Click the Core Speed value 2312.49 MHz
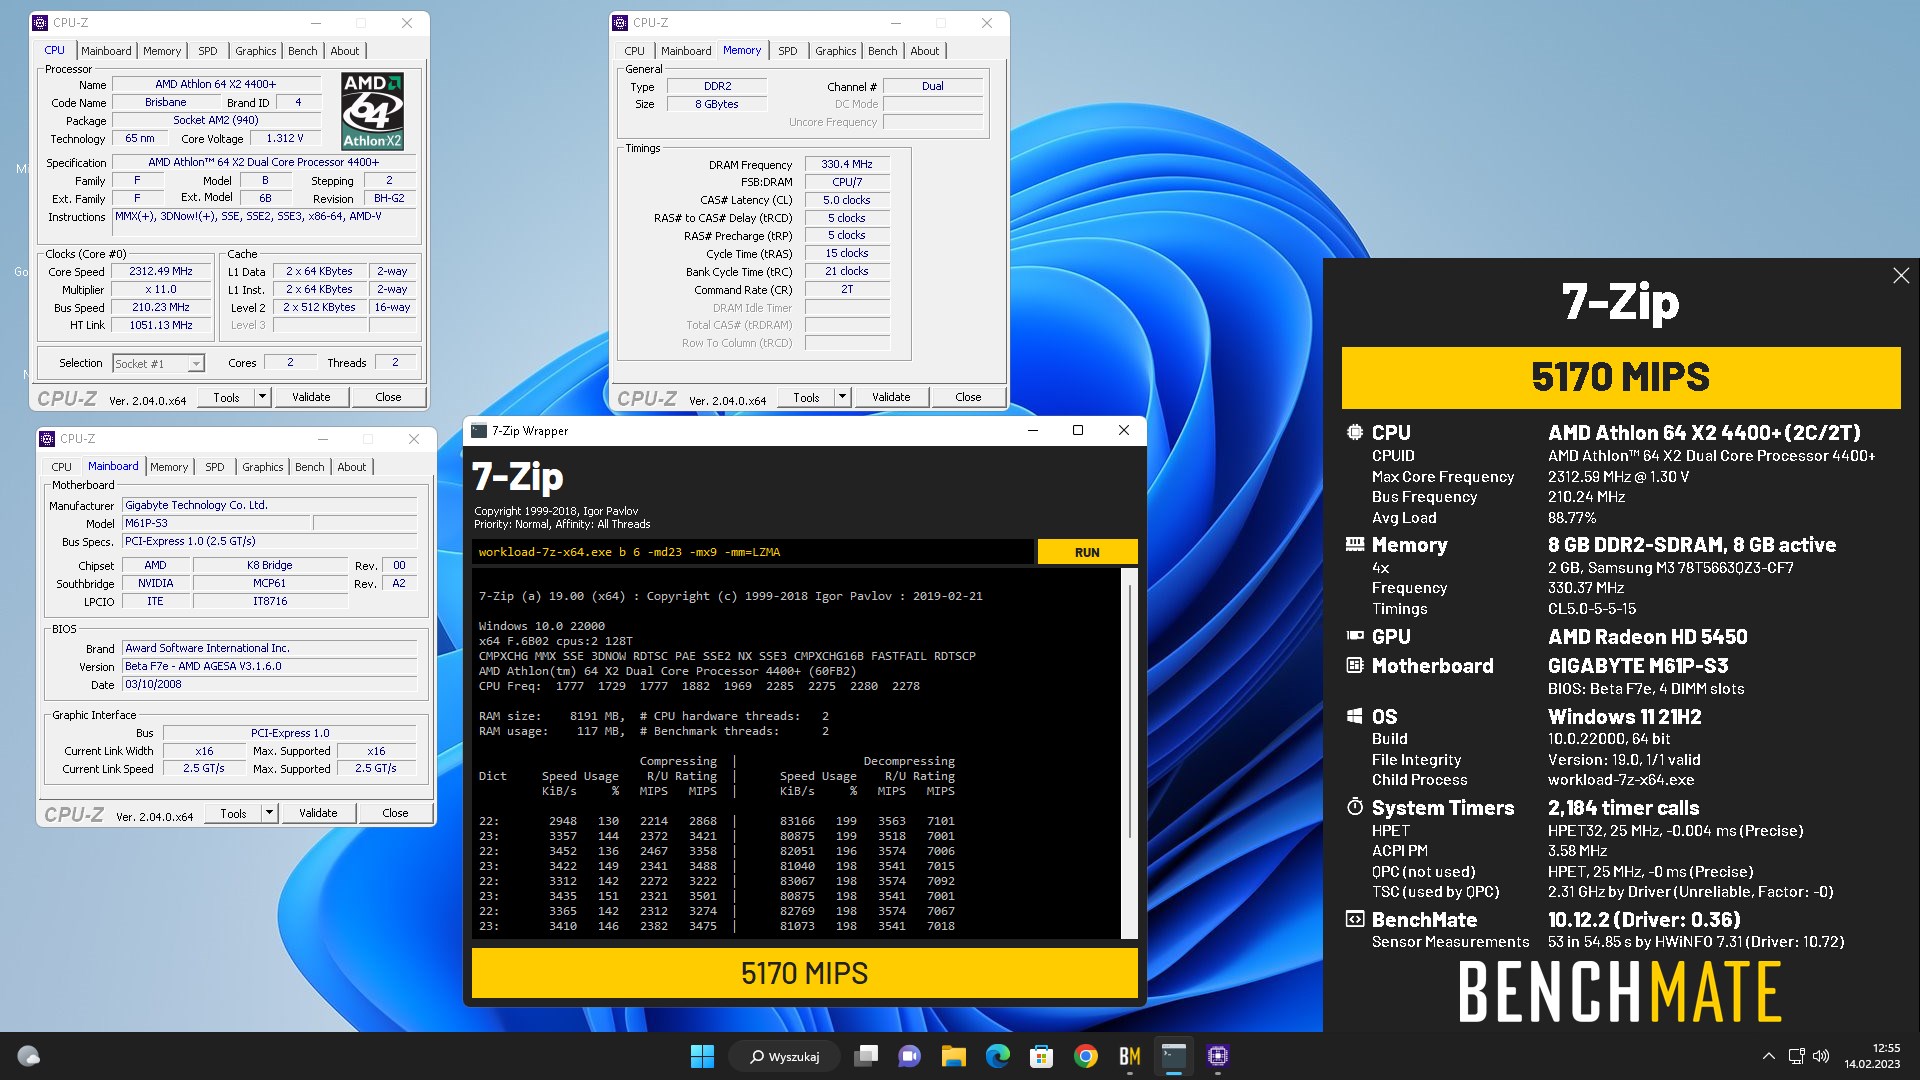This screenshot has width=1920, height=1080. point(161,272)
